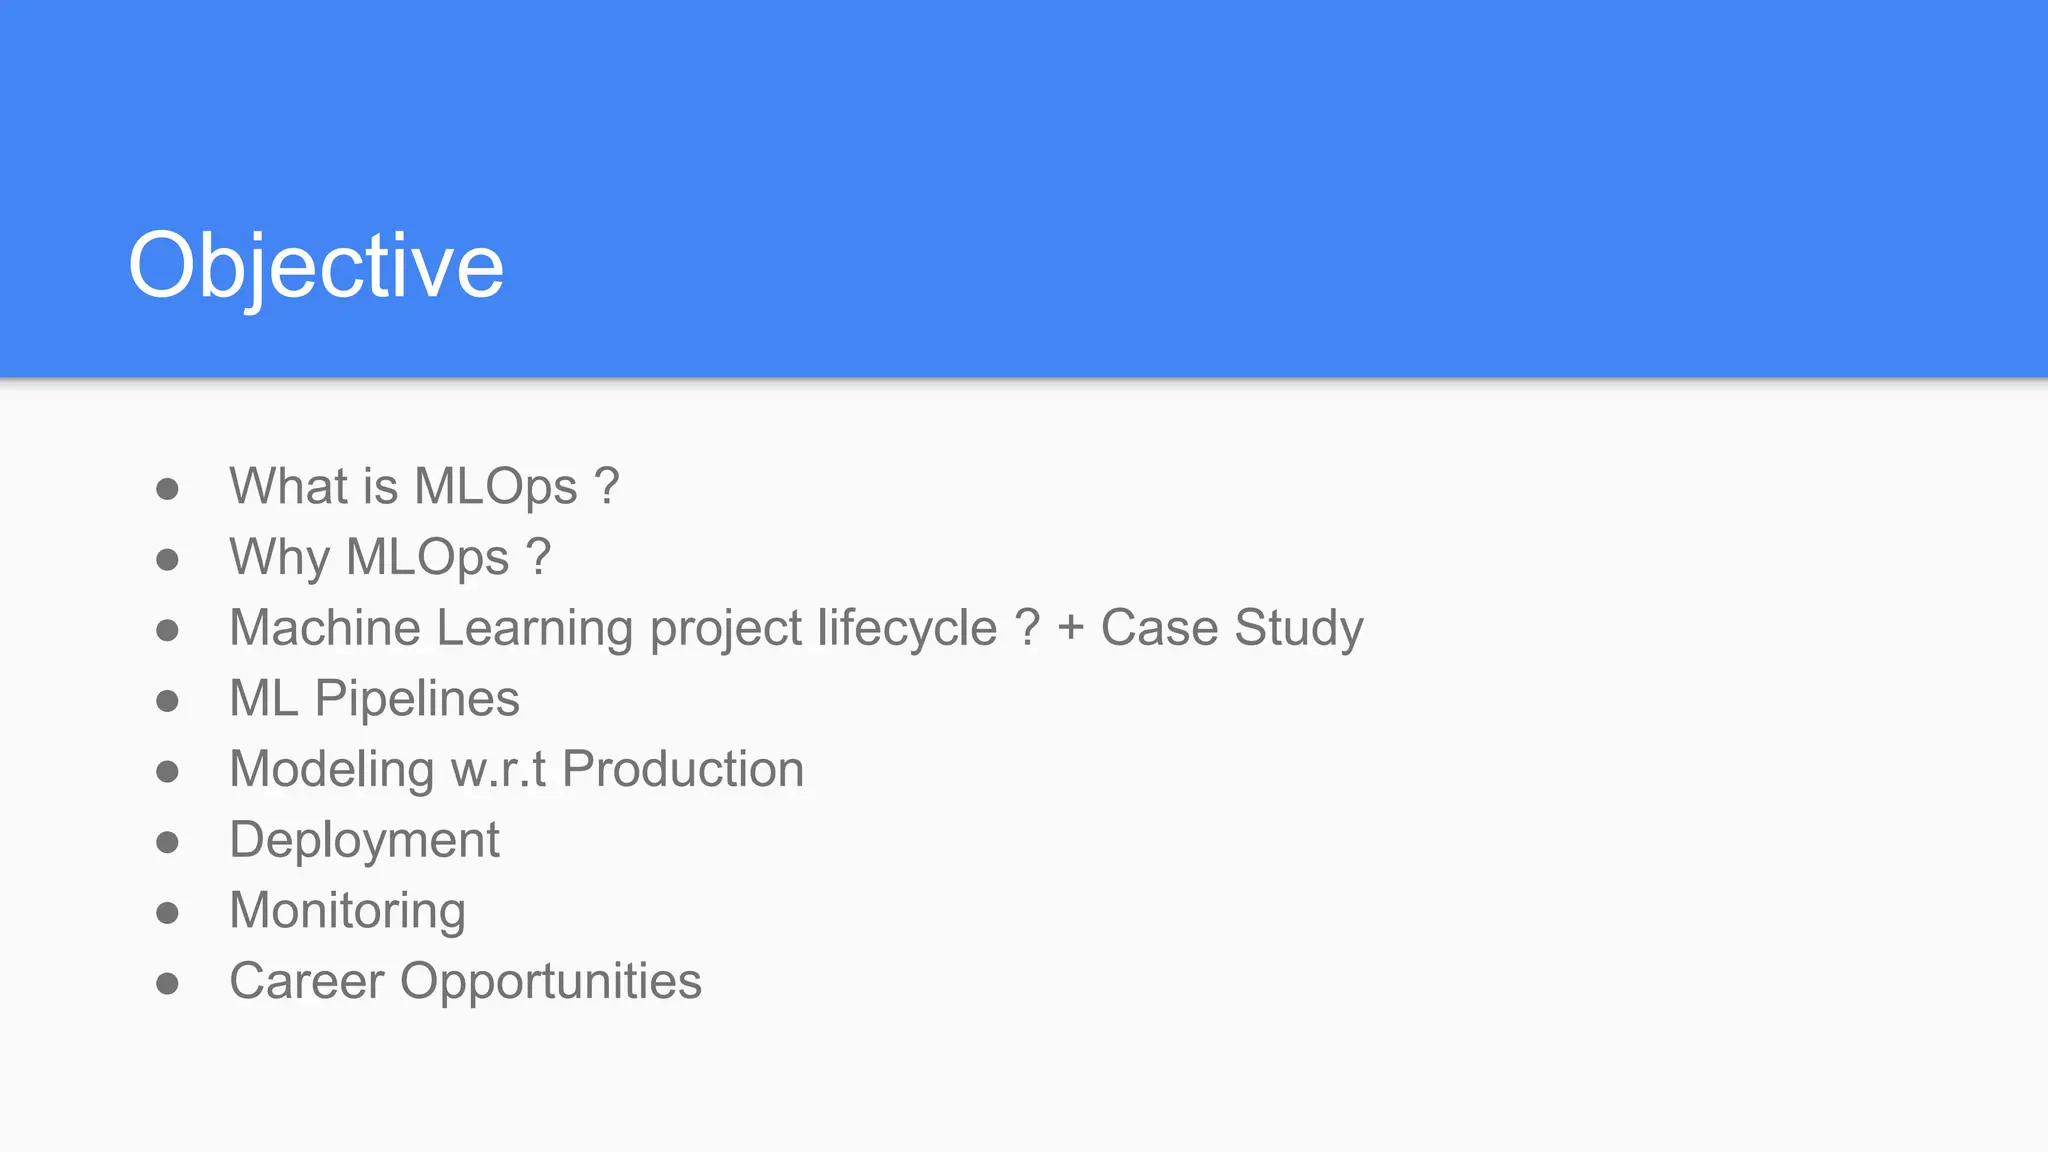2048x1152 pixels.
Task: Click "Modeling w.r.t Production" text
Action: pos(516,770)
